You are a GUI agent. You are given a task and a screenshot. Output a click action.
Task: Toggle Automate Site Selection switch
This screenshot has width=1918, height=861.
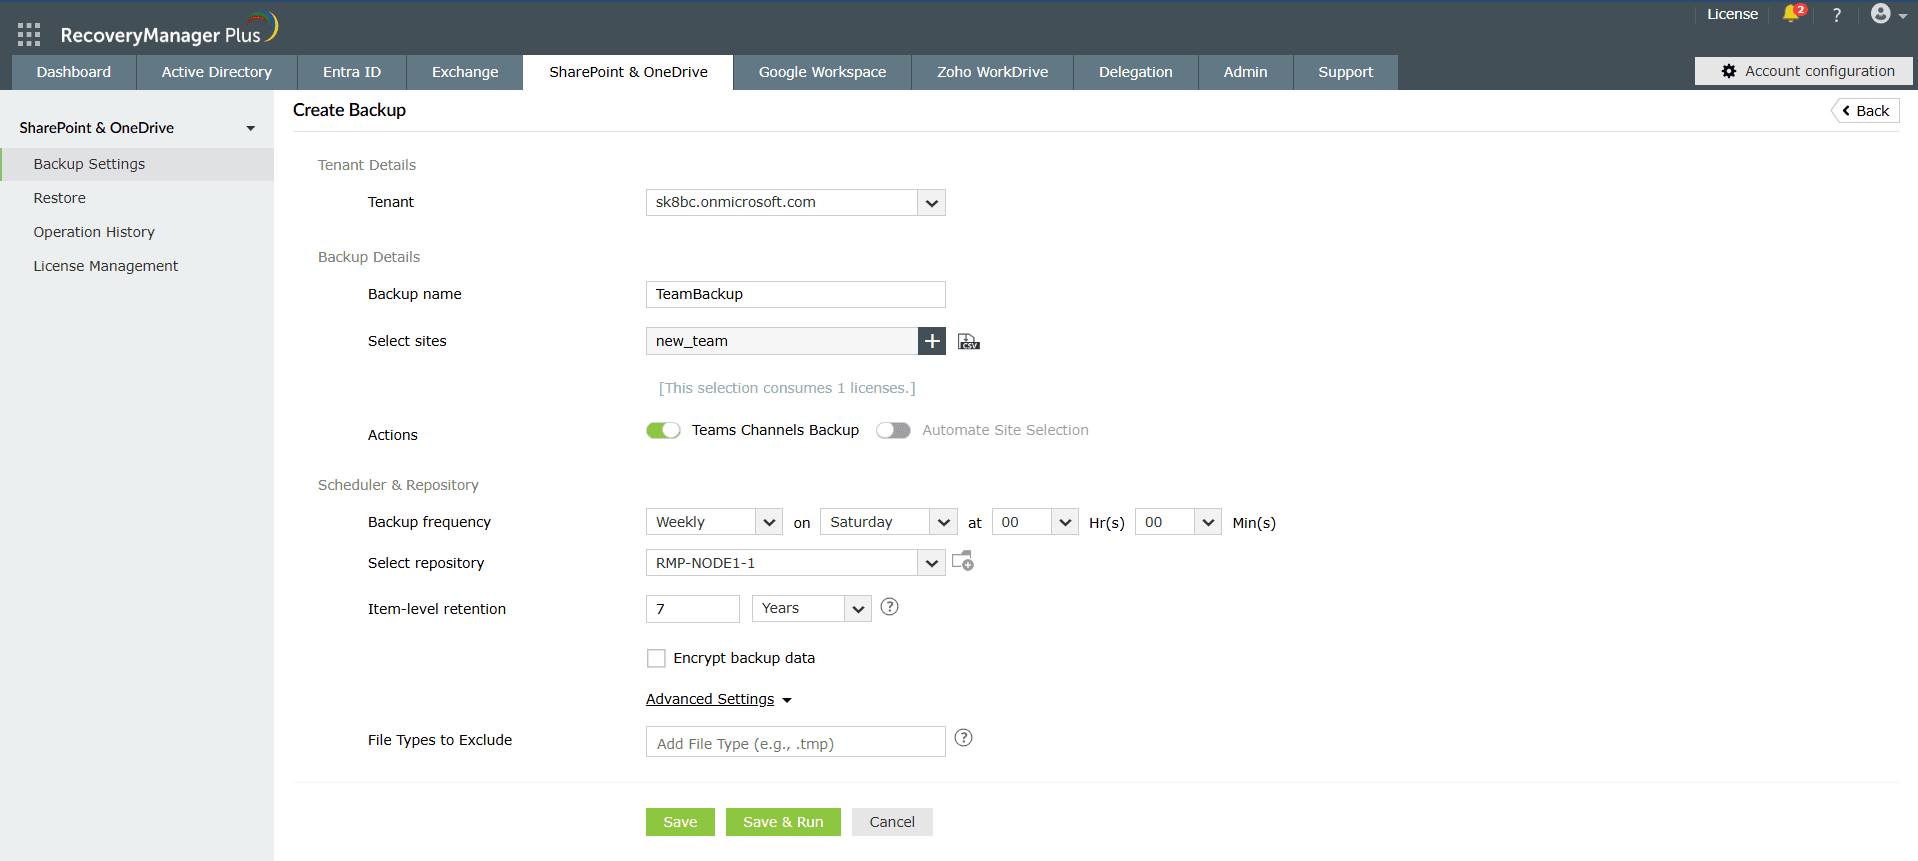pos(893,430)
